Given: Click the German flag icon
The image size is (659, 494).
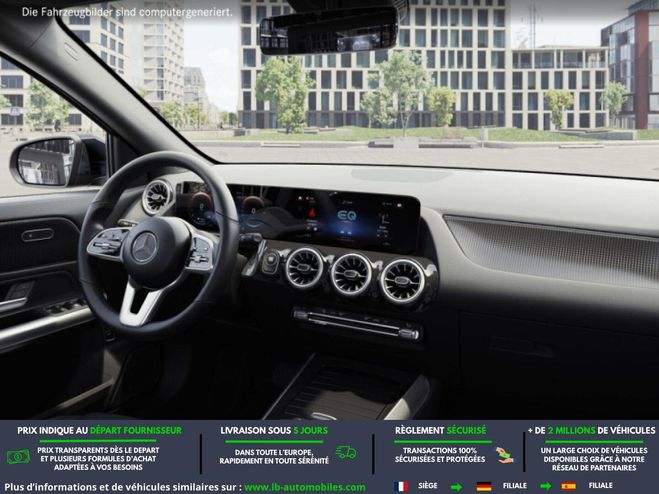Looking at the screenshot, I should click(x=484, y=486).
